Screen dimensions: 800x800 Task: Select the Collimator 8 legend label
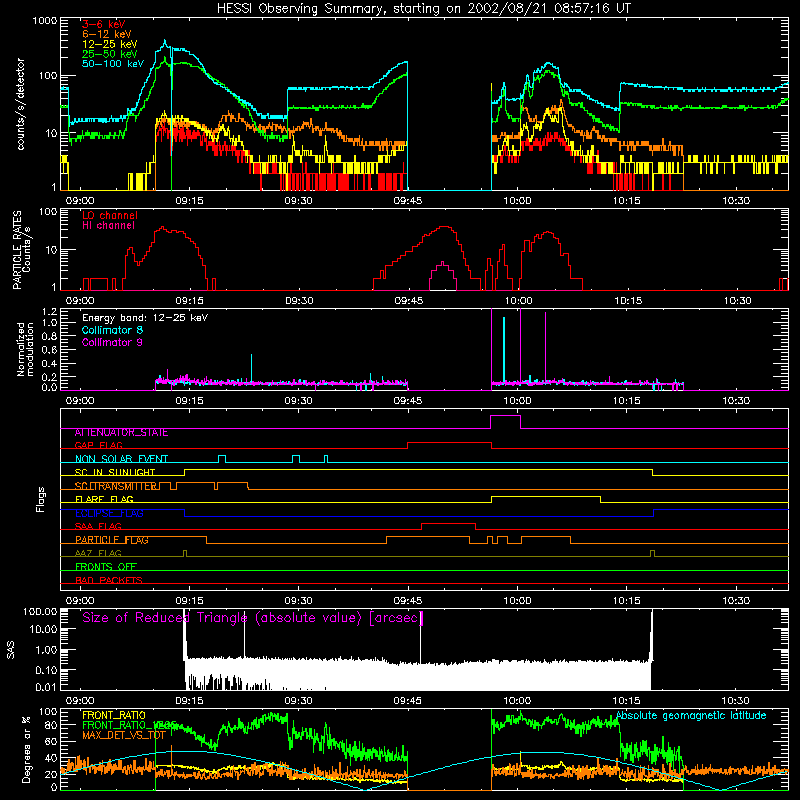[x=112, y=330]
